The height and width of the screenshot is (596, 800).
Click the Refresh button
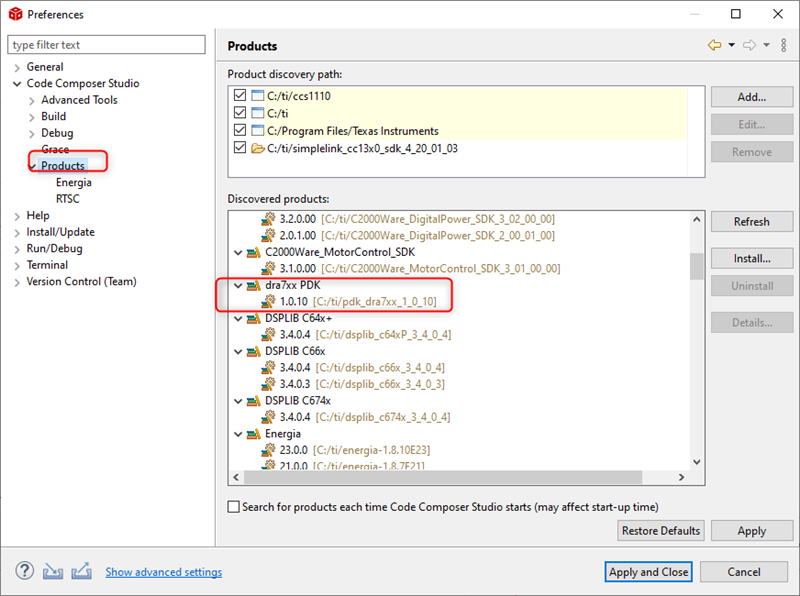click(752, 221)
